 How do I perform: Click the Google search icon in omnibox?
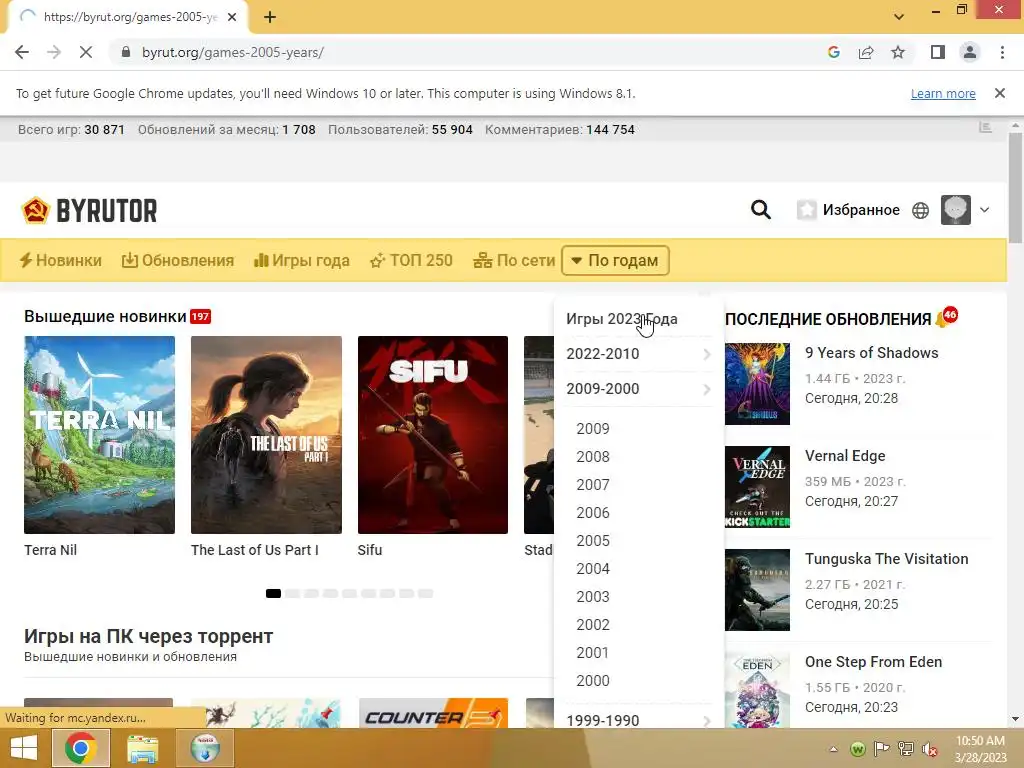pyautogui.click(x=833, y=52)
